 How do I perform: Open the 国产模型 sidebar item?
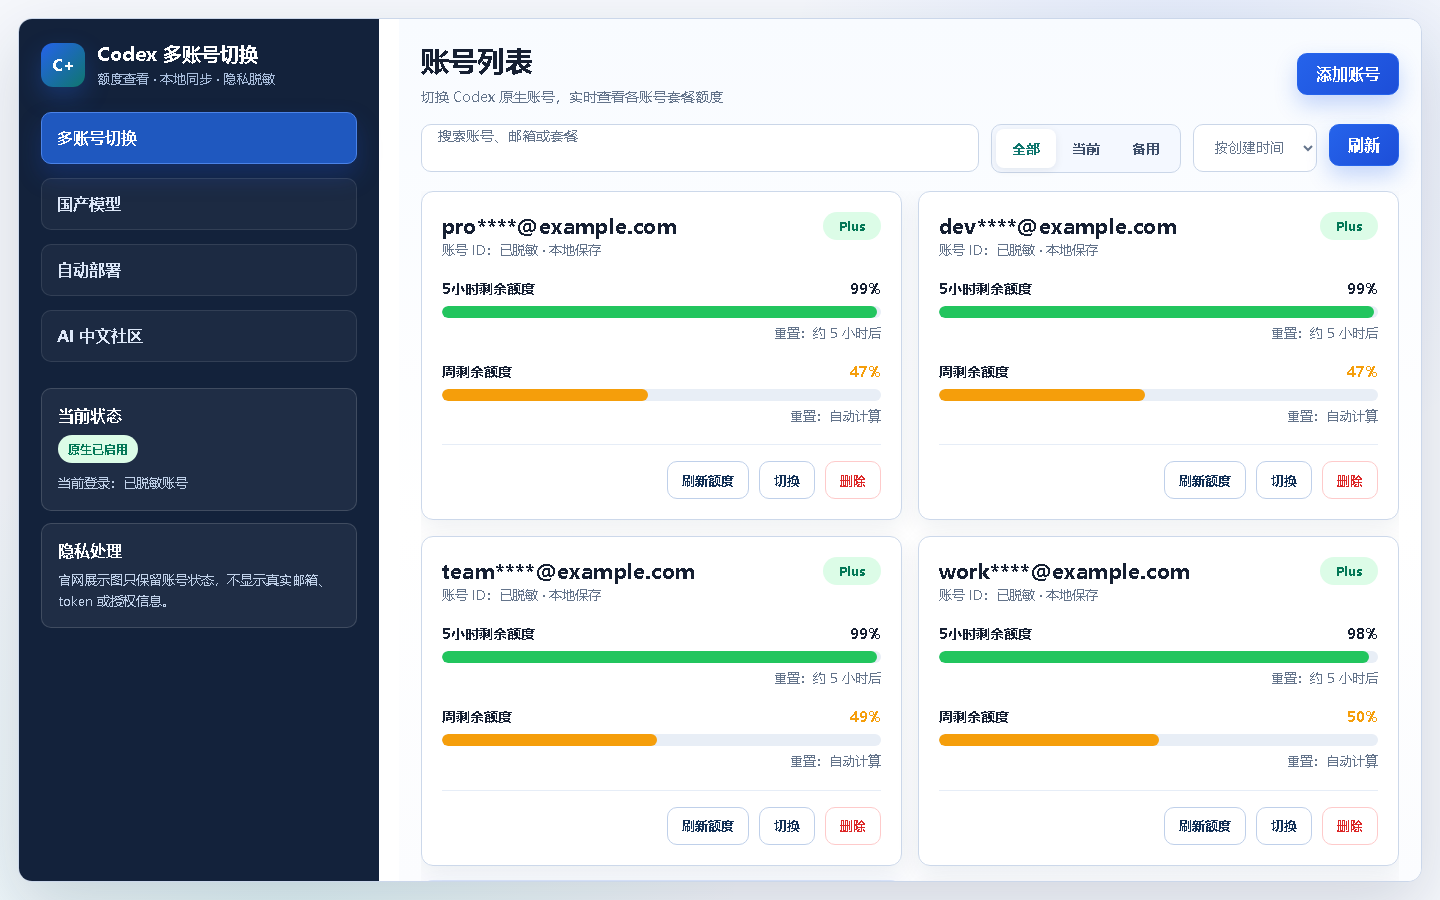[199, 204]
